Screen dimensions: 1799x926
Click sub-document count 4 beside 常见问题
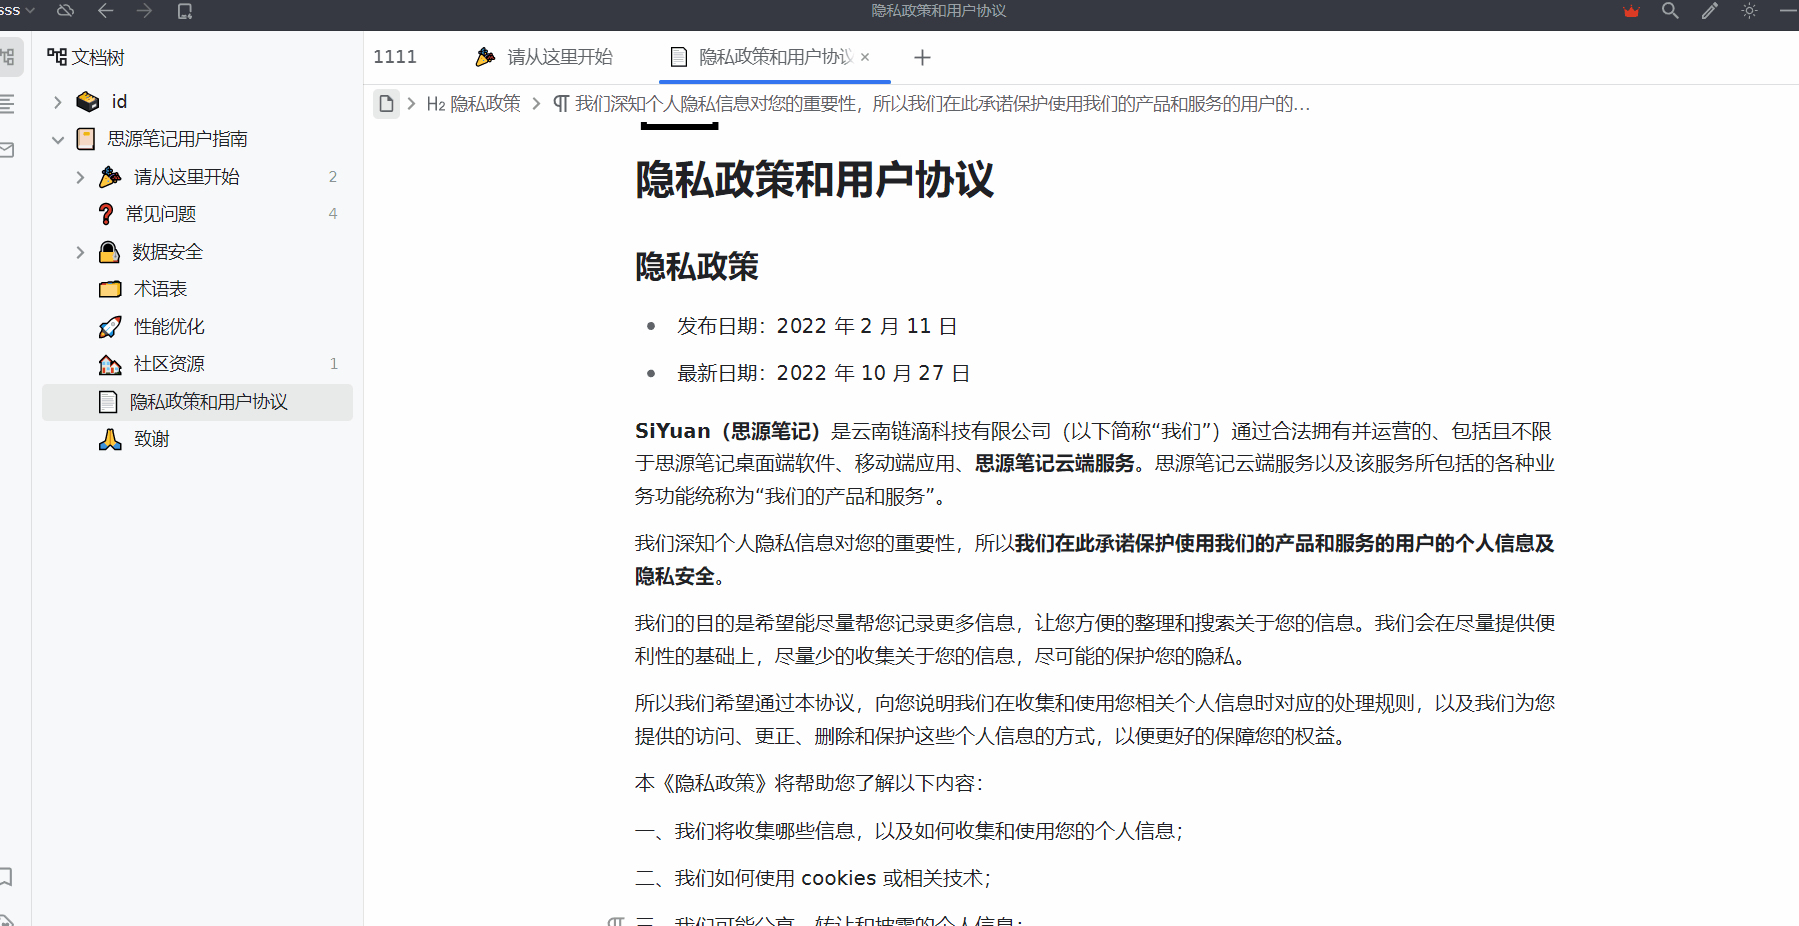pyautogui.click(x=333, y=214)
